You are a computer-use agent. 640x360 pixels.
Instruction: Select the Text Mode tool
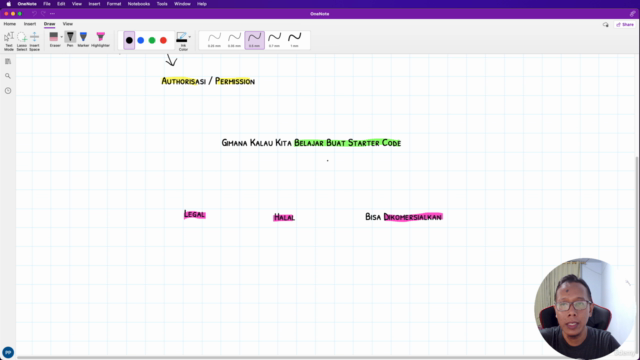(9, 41)
